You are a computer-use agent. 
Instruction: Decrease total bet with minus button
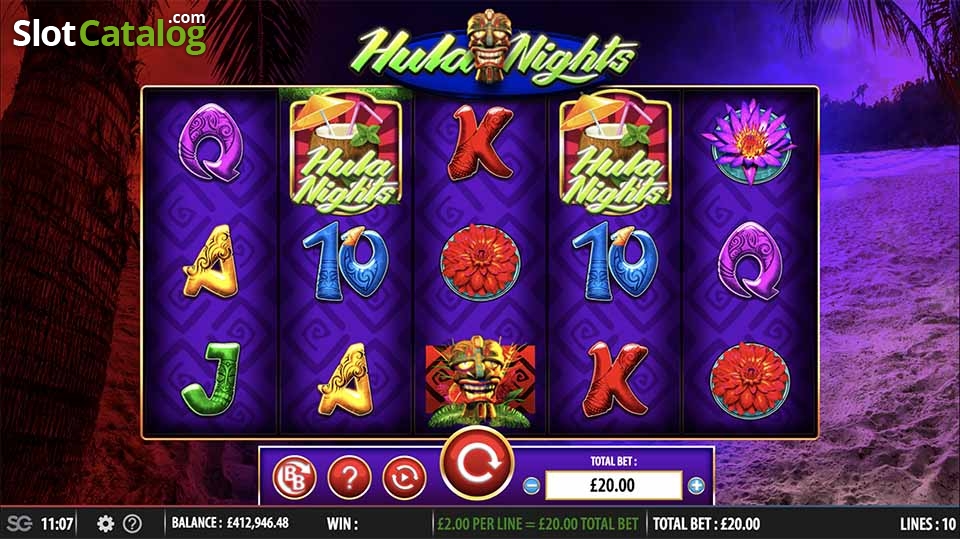(x=531, y=486)
